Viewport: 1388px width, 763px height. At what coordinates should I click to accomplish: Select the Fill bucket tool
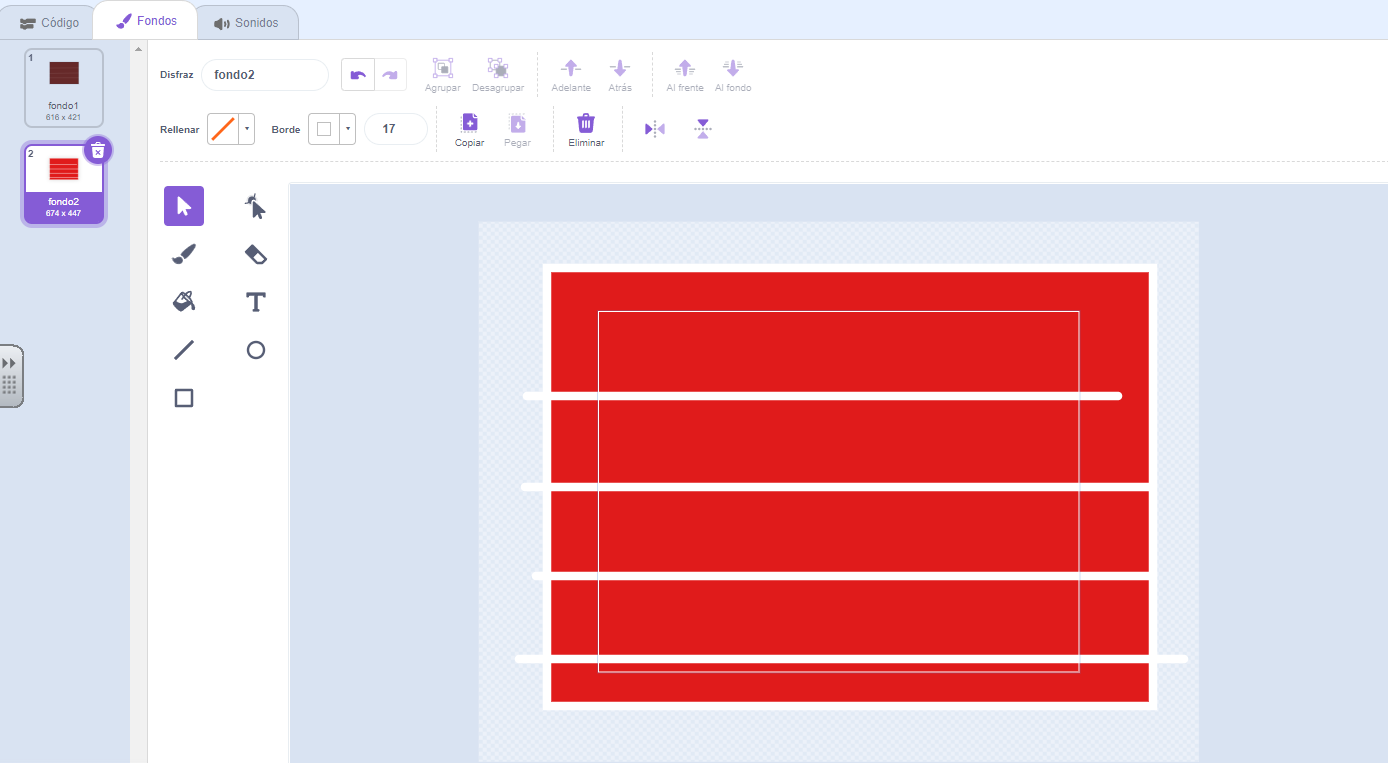tap(184, 302)
